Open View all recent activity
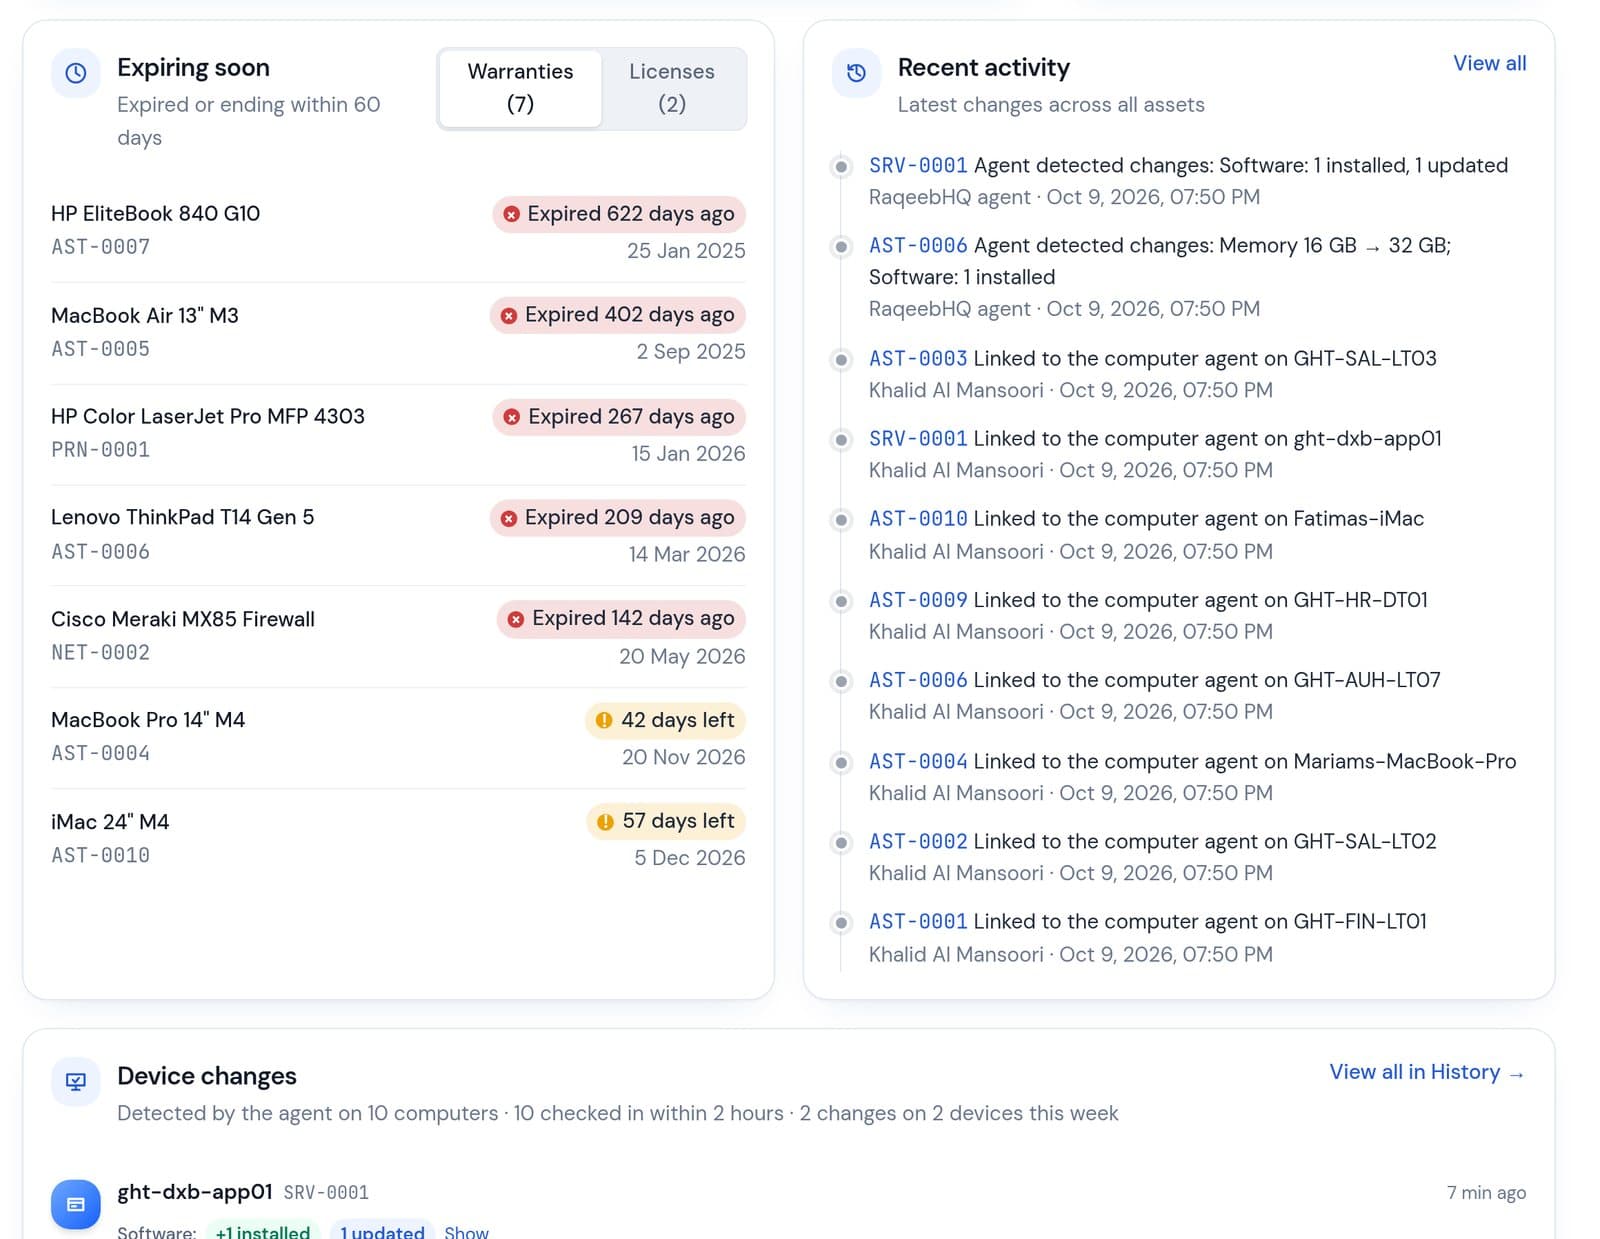Viewport: 1600px width, 1239px height. click(1489, 63)
